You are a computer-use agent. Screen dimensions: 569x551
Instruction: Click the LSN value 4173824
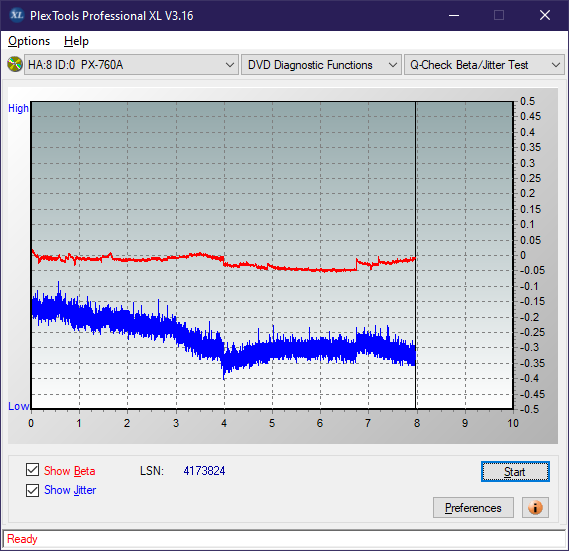[204, 471]
